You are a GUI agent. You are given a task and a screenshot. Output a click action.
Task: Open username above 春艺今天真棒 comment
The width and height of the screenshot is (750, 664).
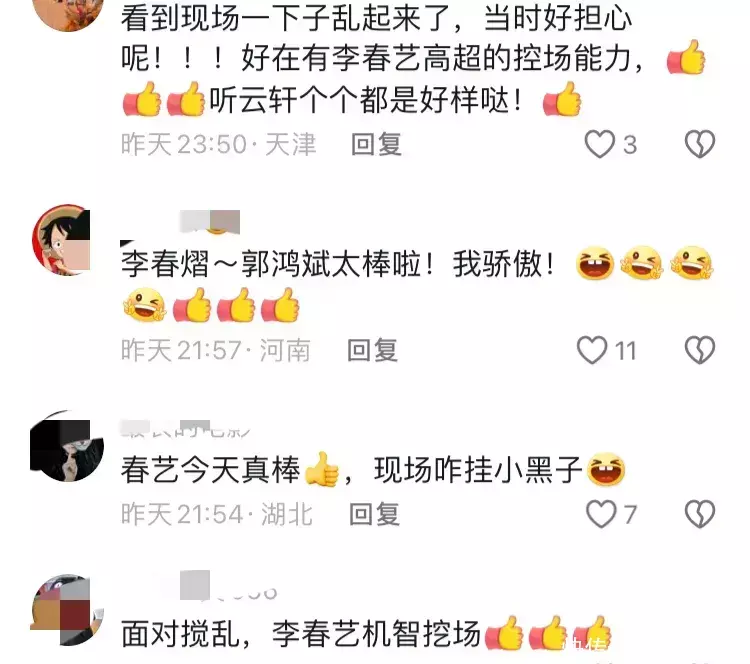[186, 429]
